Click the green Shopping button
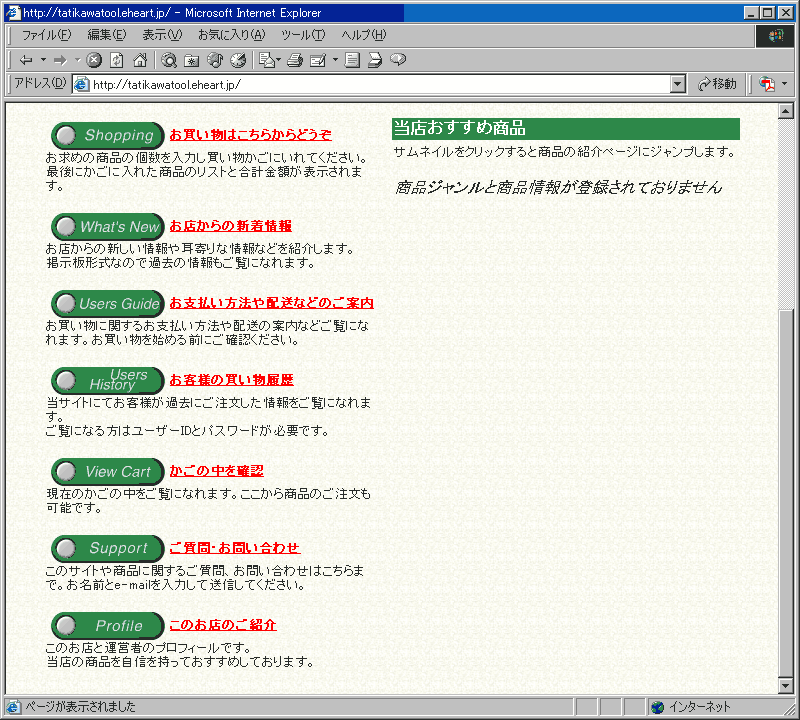The image size is (800, 720). pyautogui.click(x=108, y=135)
